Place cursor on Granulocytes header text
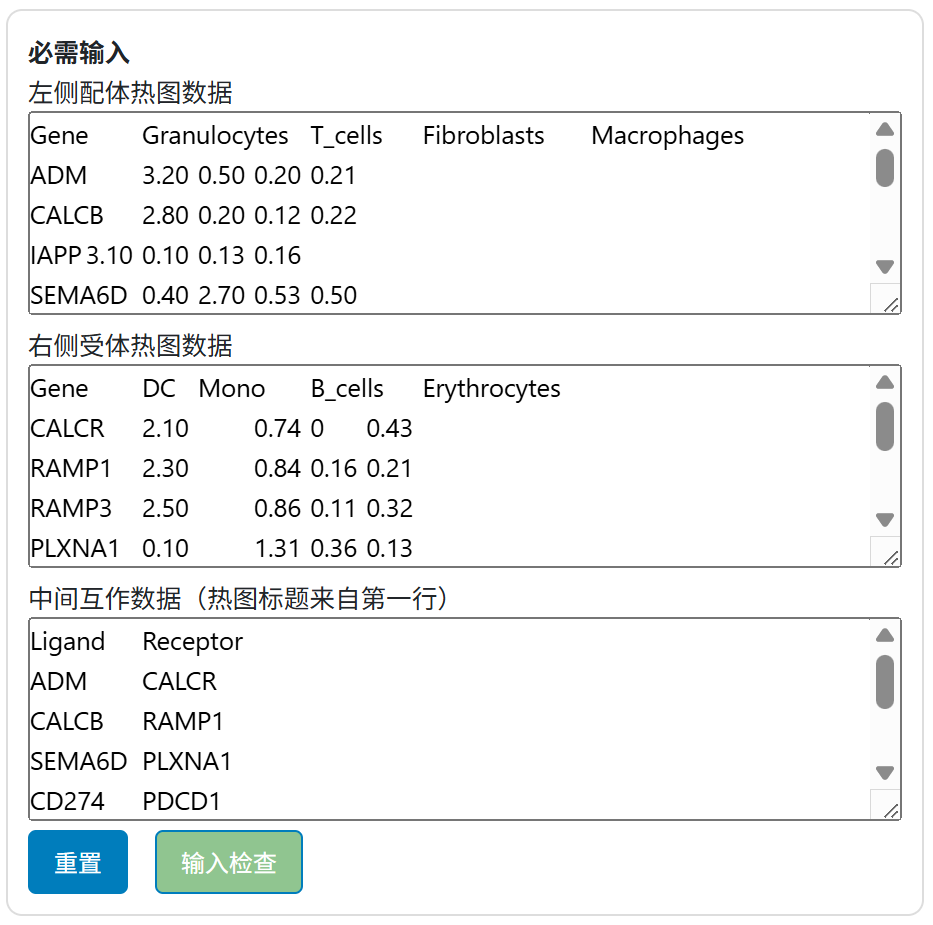Viewport: 933px width, 925px height. click(x=215, y=136)
